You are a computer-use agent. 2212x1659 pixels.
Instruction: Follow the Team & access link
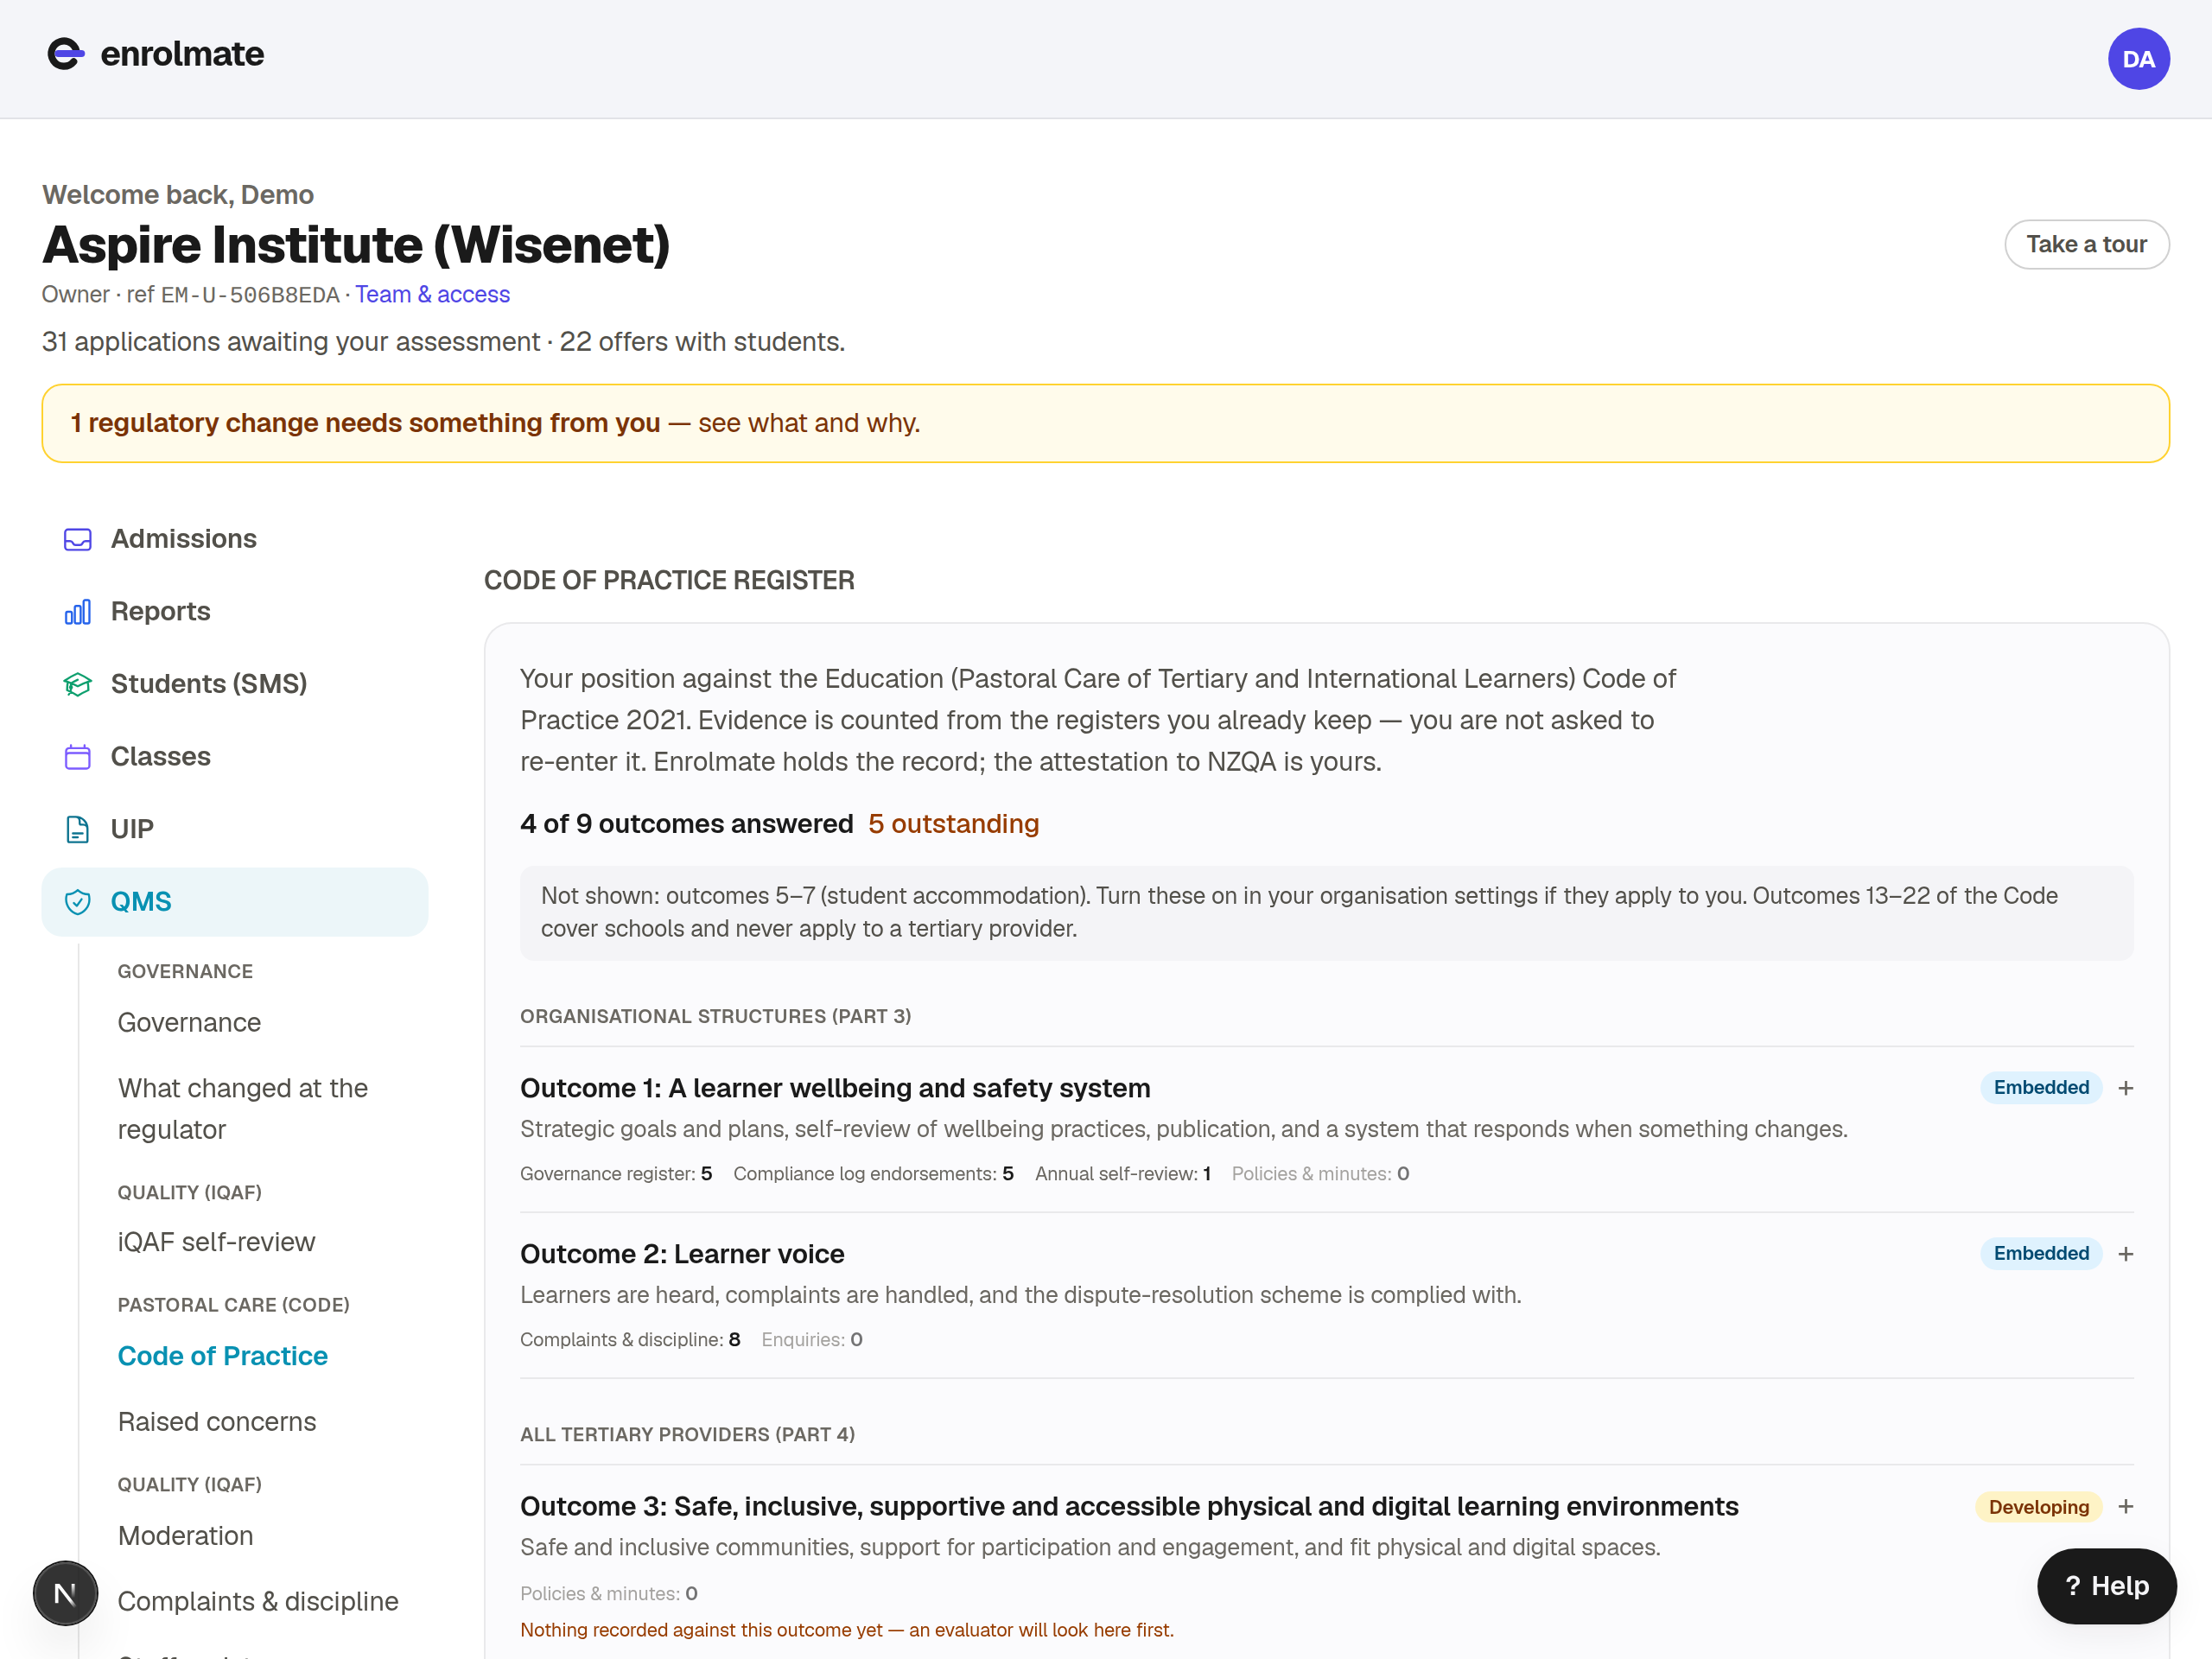pyautogui.click(x=432, y=295)
